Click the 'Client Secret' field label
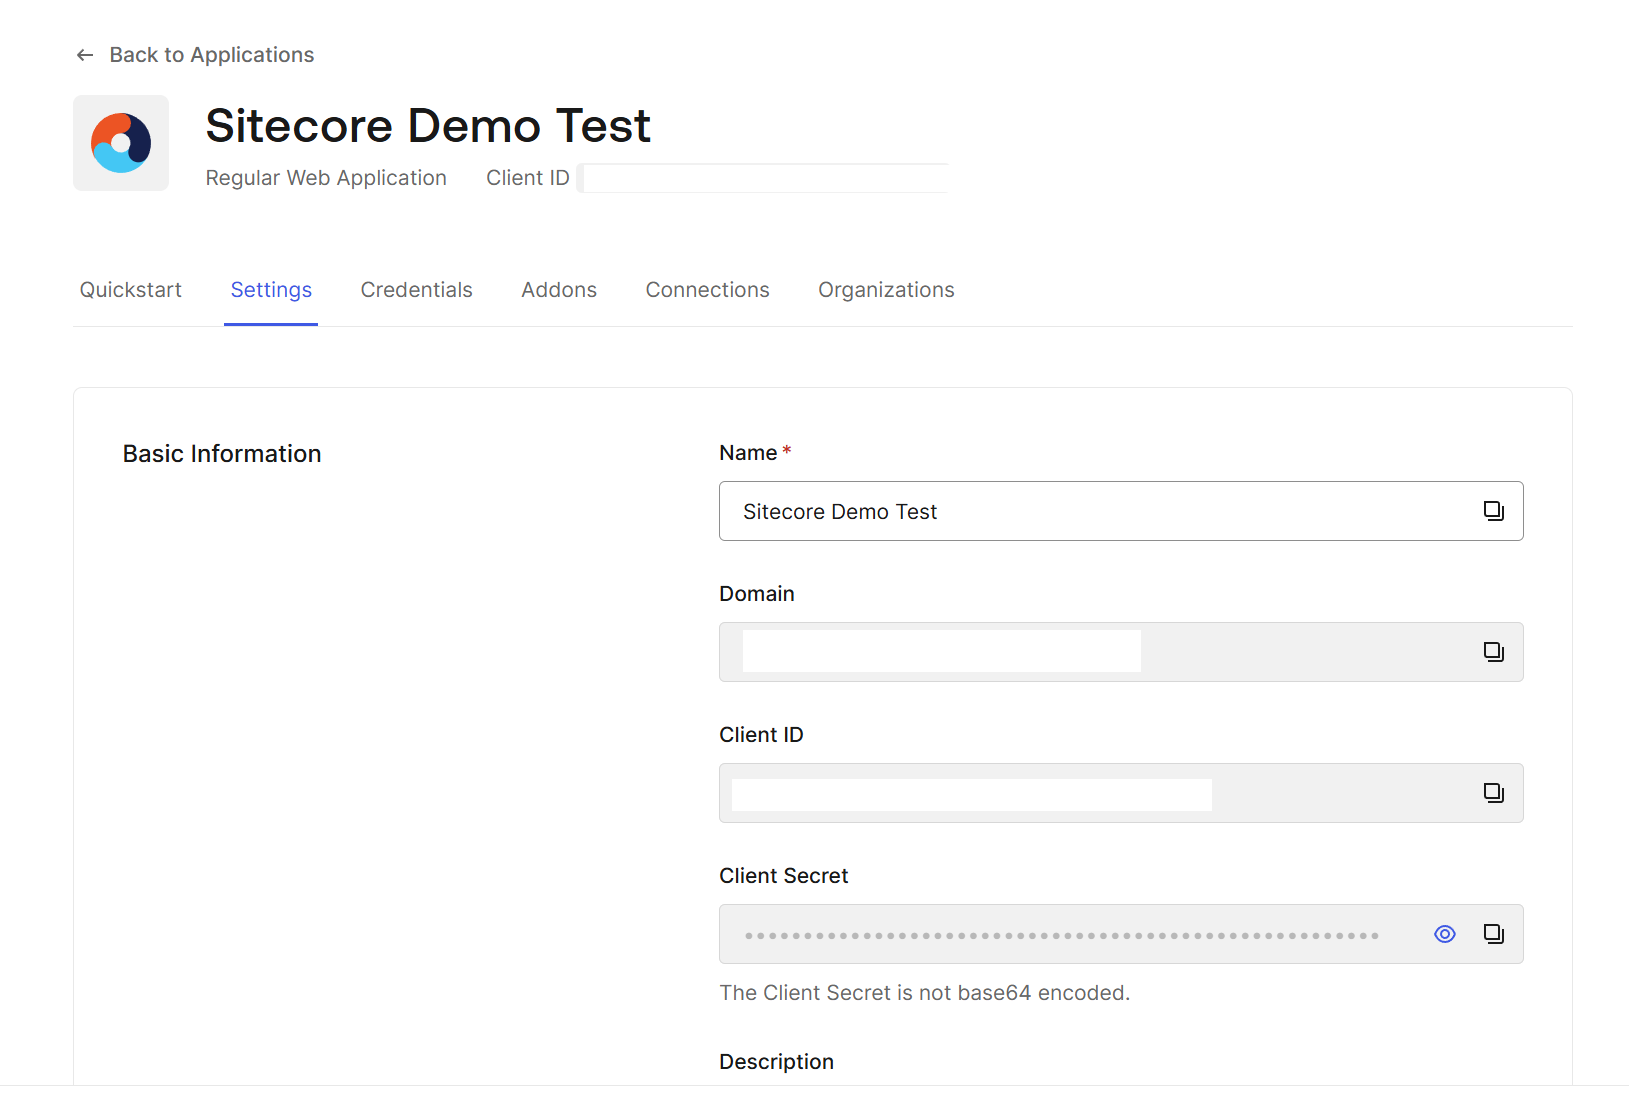The height and width of the screenshot is (1093, 1629). (783, 876)
